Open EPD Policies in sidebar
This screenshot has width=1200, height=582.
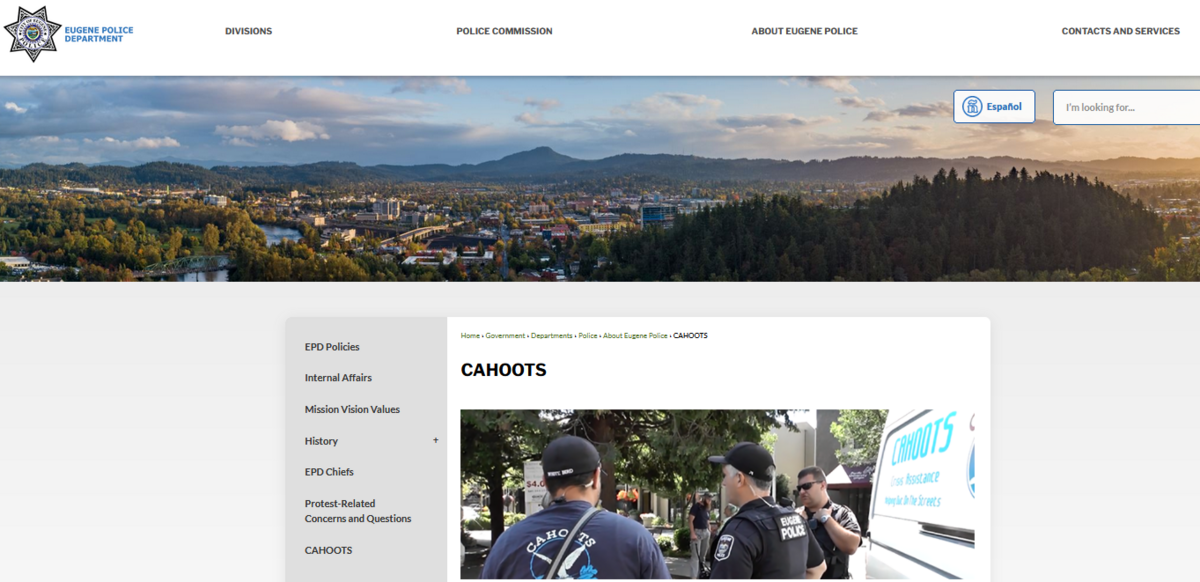[x=332, y=347]
